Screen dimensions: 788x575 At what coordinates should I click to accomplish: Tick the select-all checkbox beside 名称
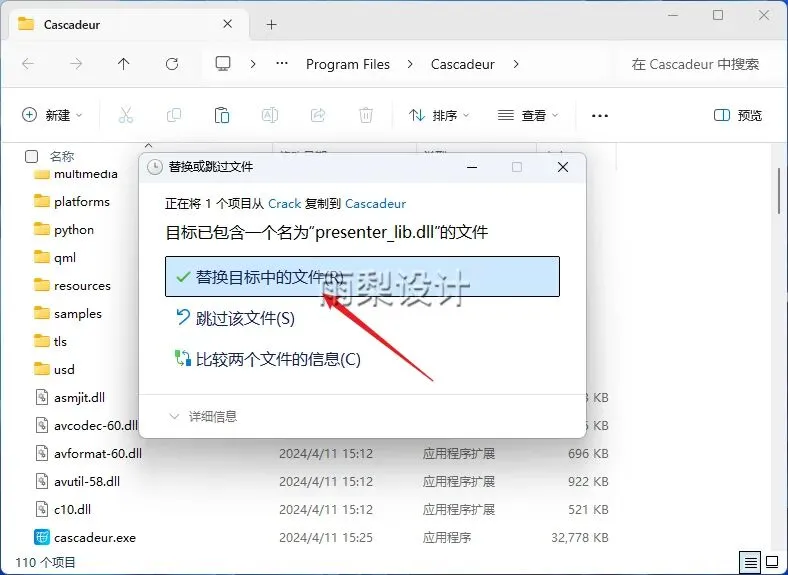tap(31, 156)
